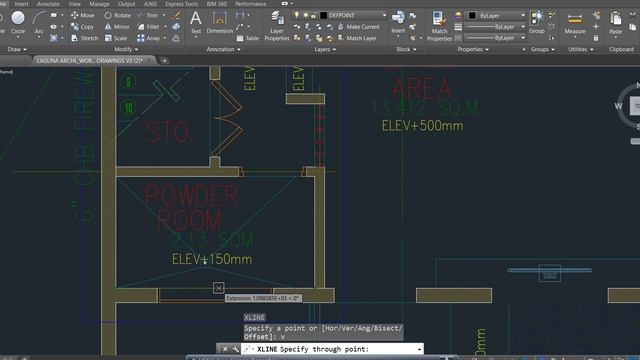
Task: Open the Output ribbon tab
Action: 127,4
